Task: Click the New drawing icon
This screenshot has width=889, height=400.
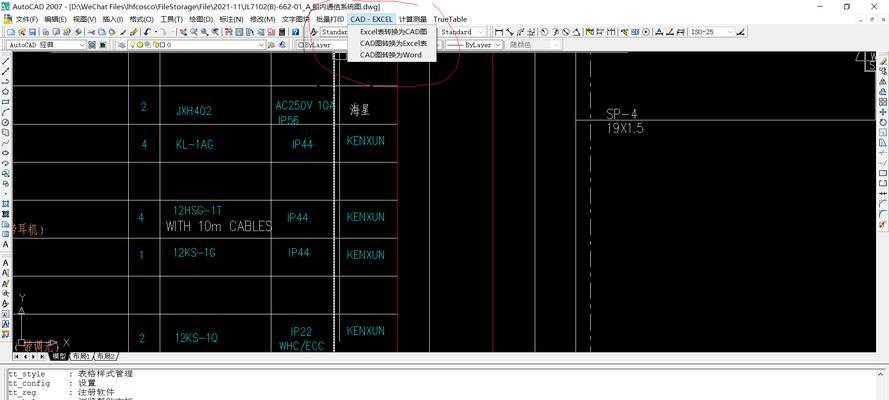Action: pyautogui.click(x=11, y=32)
